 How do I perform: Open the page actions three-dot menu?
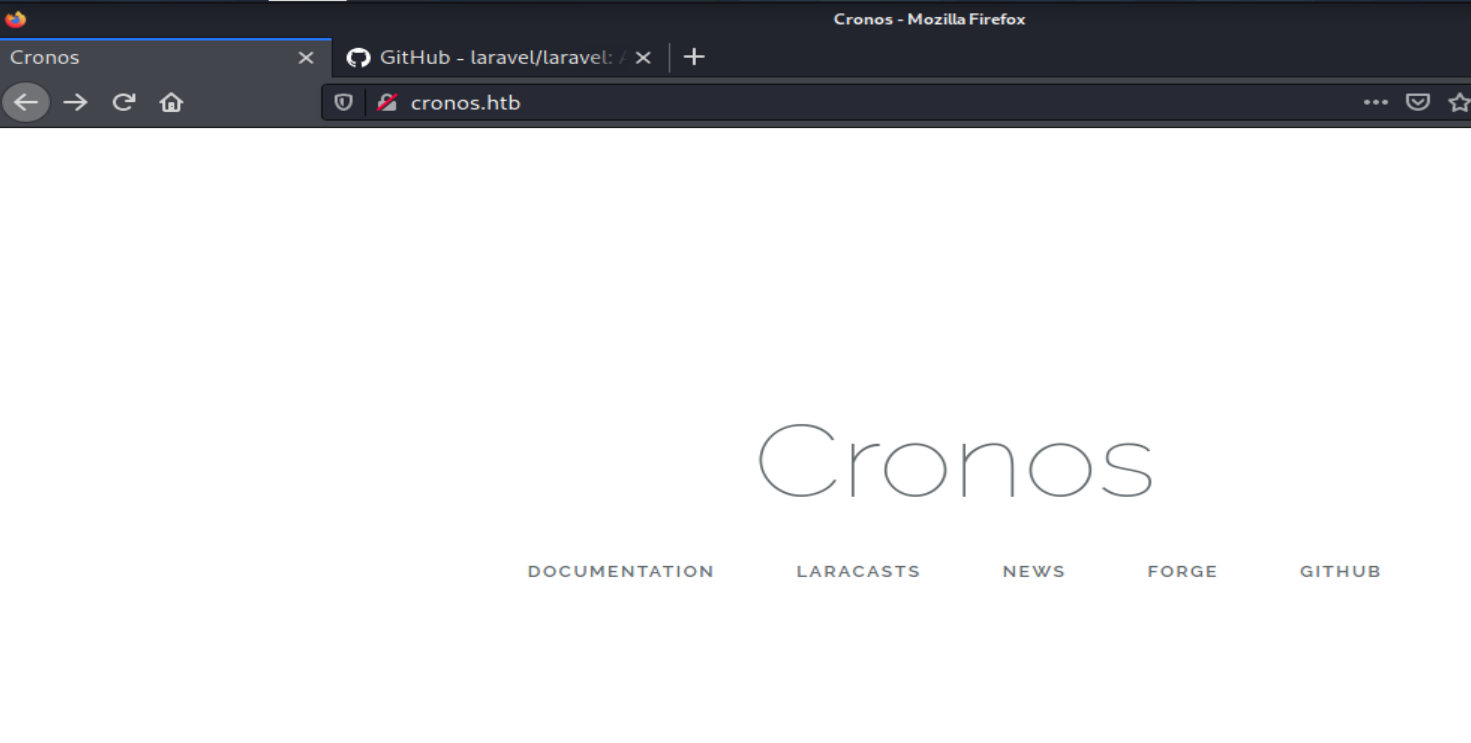point(1376,102)
